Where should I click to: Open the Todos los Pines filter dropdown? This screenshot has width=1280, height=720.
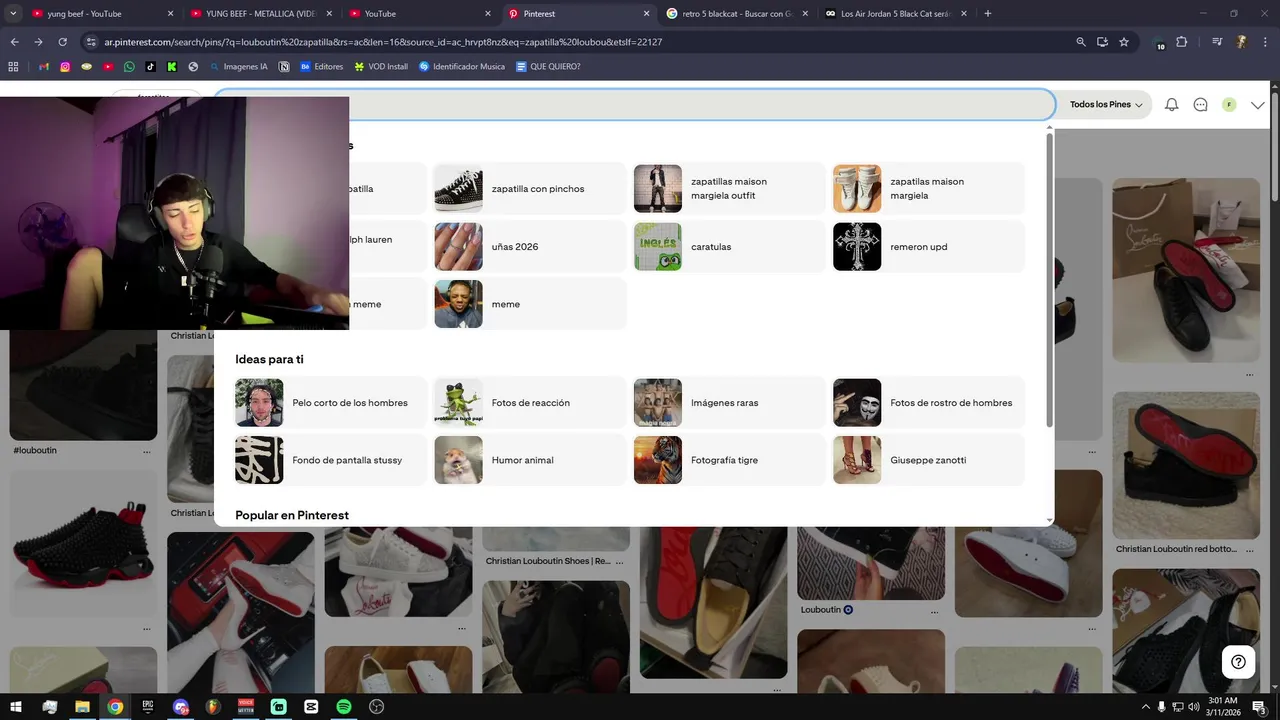(1106, 105)
